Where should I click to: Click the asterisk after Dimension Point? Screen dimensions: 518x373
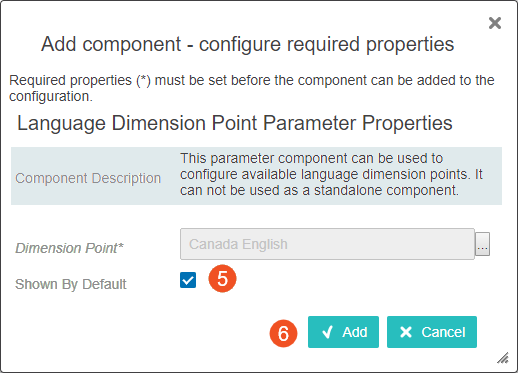pyautogui.click(x=121, y=246)
